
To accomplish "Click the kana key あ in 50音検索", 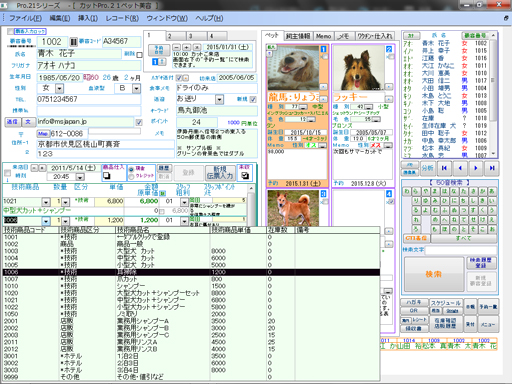I will 492,192.
